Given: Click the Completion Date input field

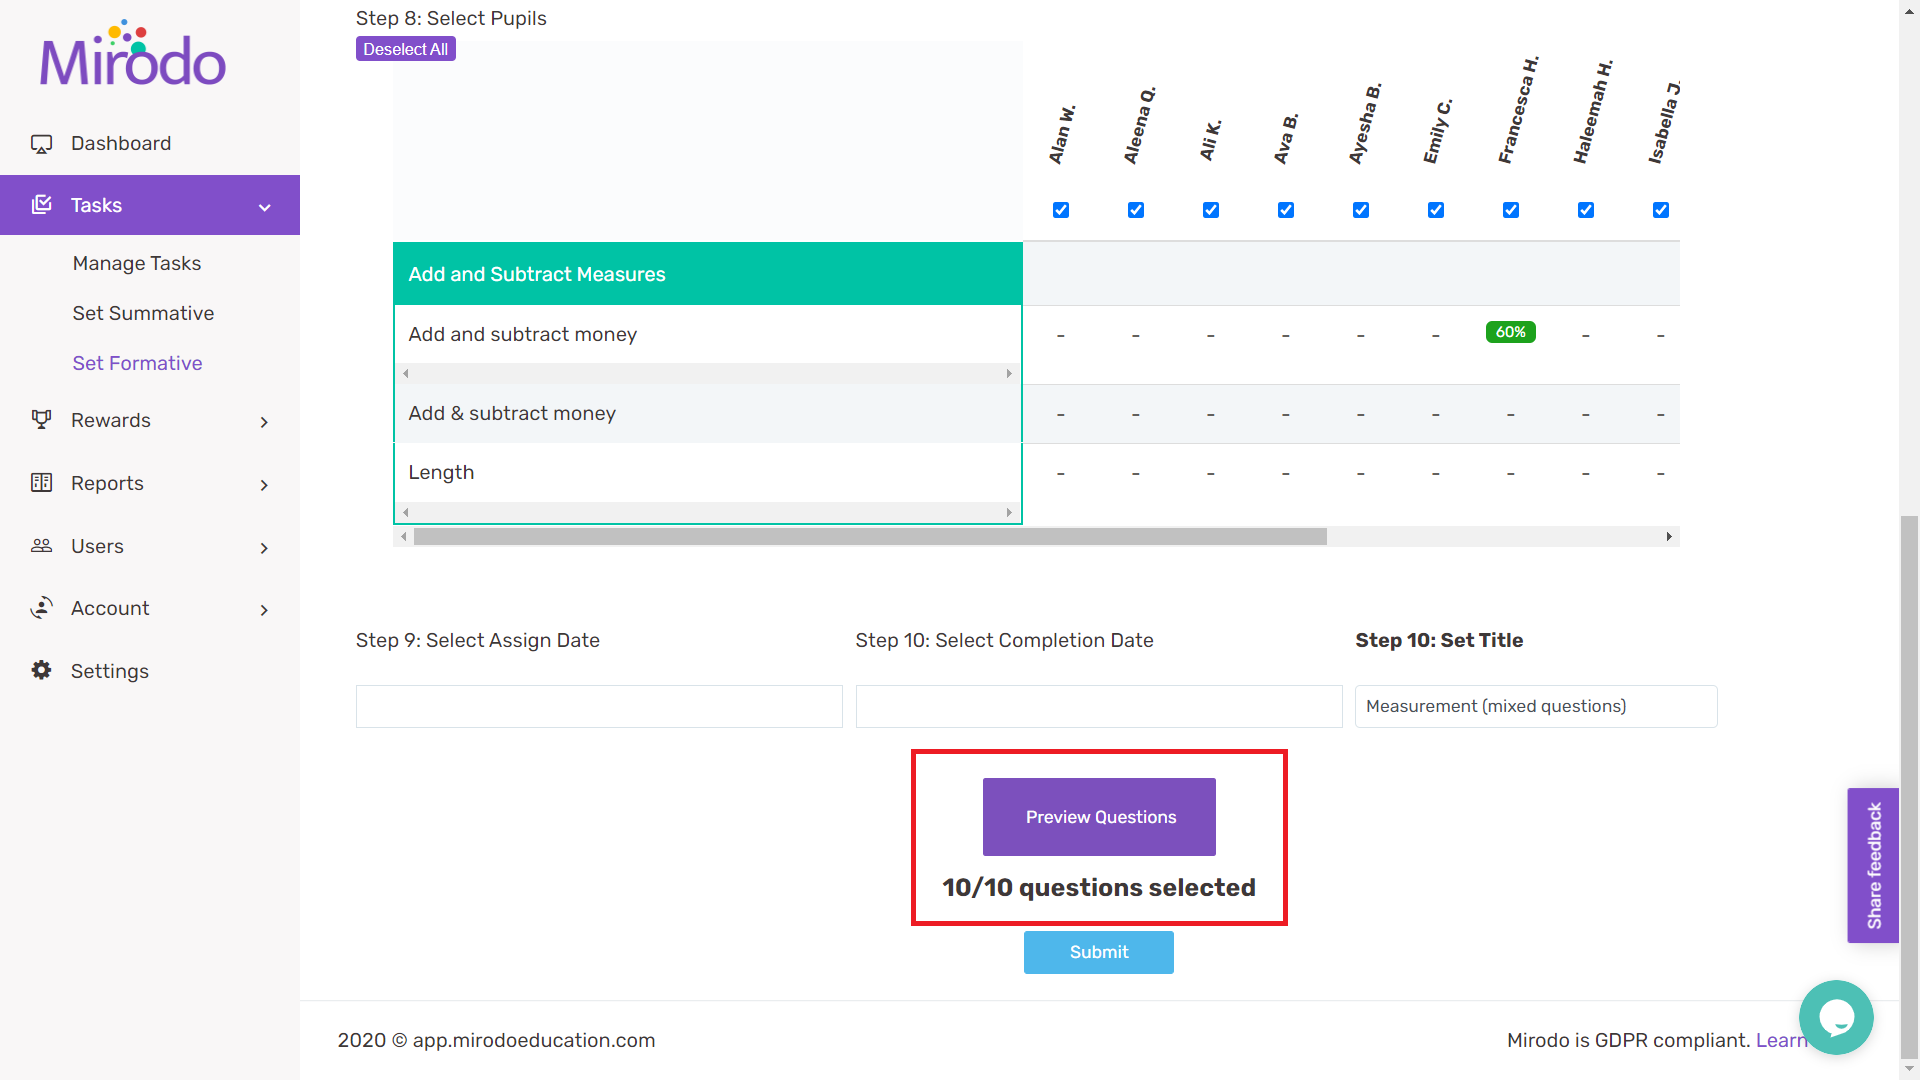Looking at the screenshot, I should [1099, 706].
